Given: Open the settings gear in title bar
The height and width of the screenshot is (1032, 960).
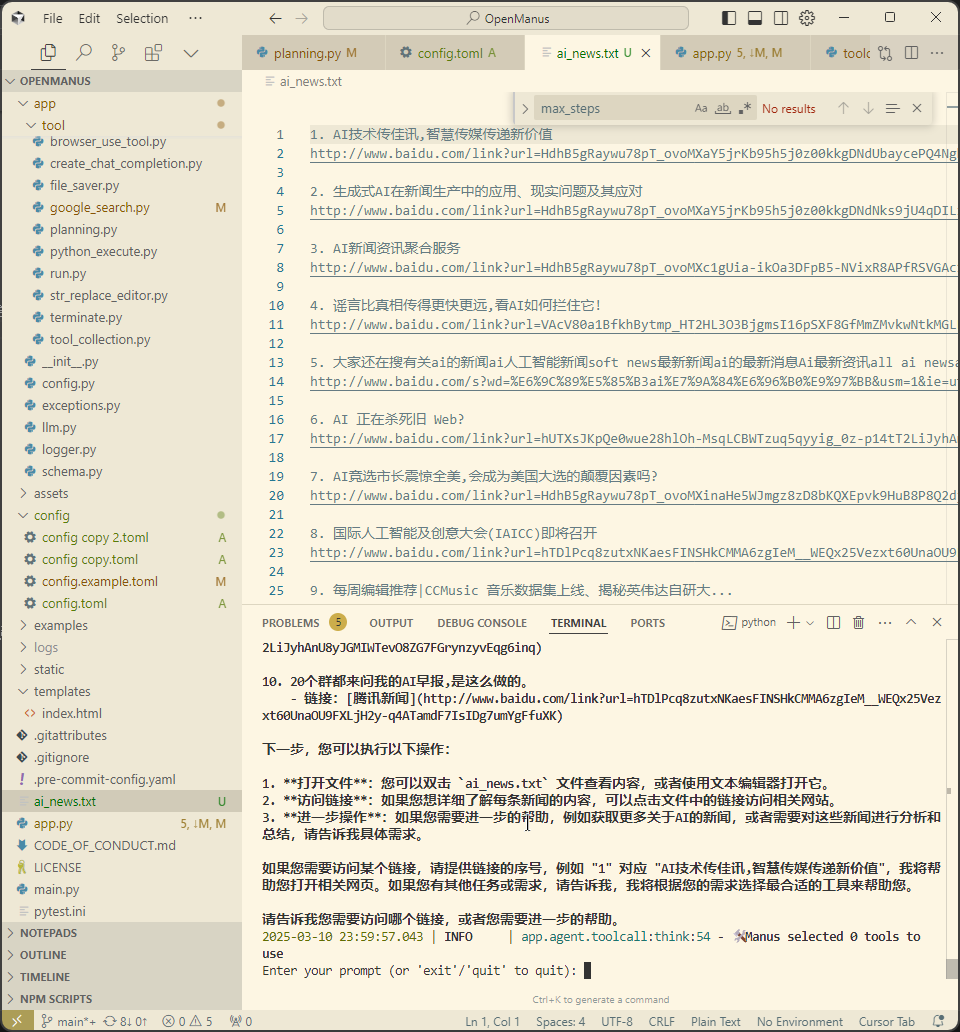Looking at the screenshot, I should coord(807,18).
